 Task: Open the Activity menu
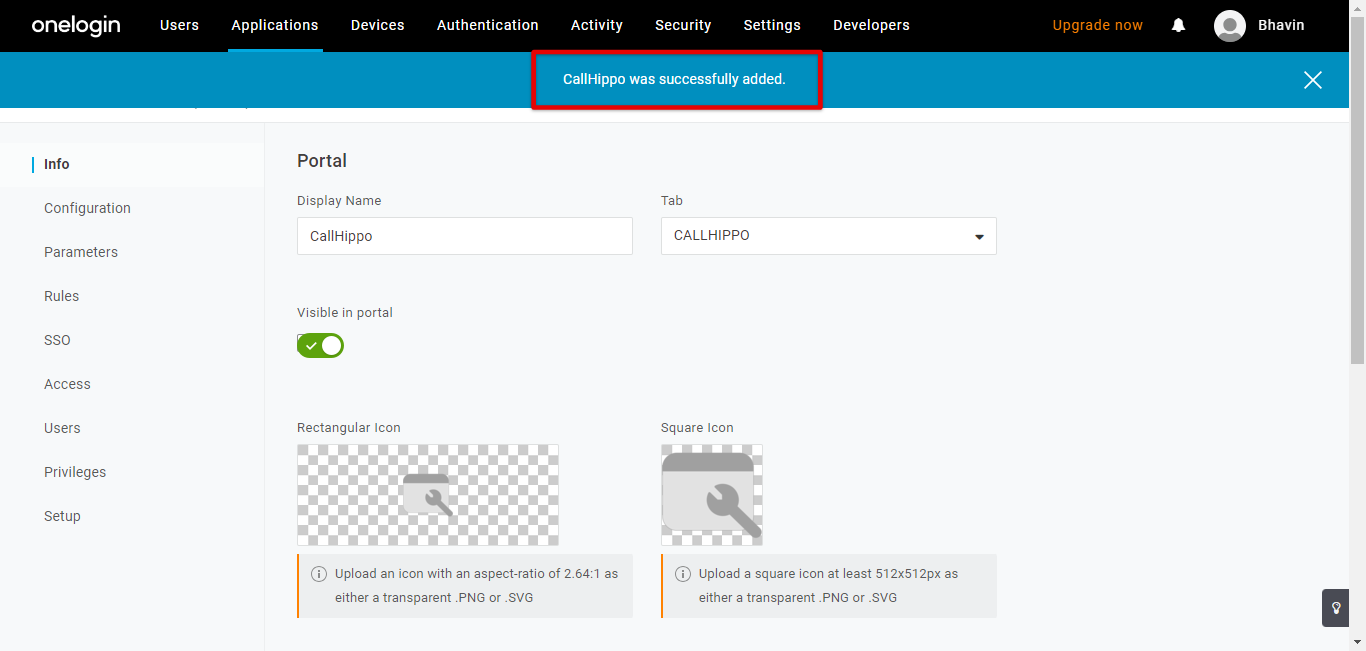597,25
